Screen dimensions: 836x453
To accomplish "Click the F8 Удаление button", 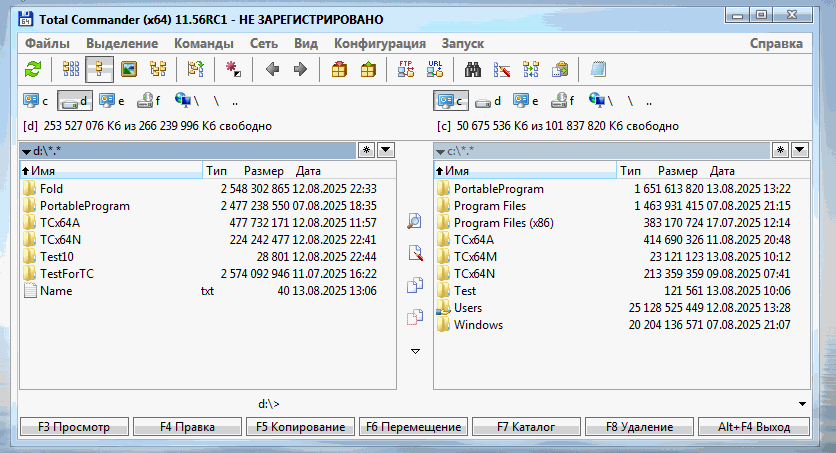I will click(639, 427).
